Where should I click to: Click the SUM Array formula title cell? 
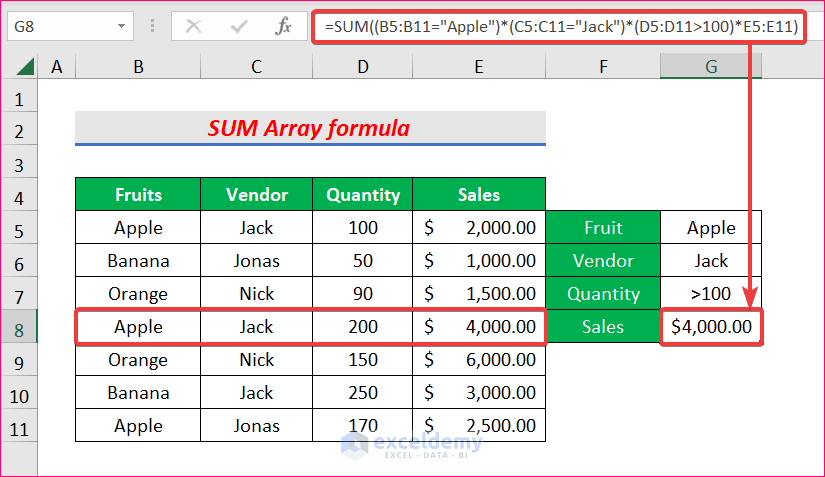click(x=310, y=129)
